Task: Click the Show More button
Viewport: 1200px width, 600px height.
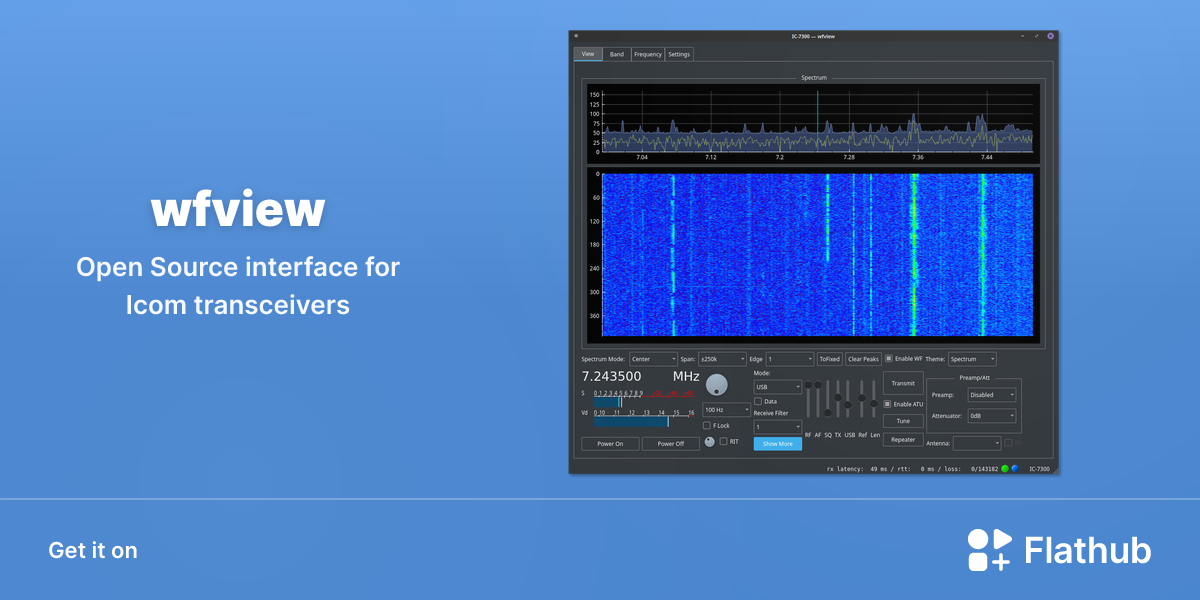Action: 778,444
